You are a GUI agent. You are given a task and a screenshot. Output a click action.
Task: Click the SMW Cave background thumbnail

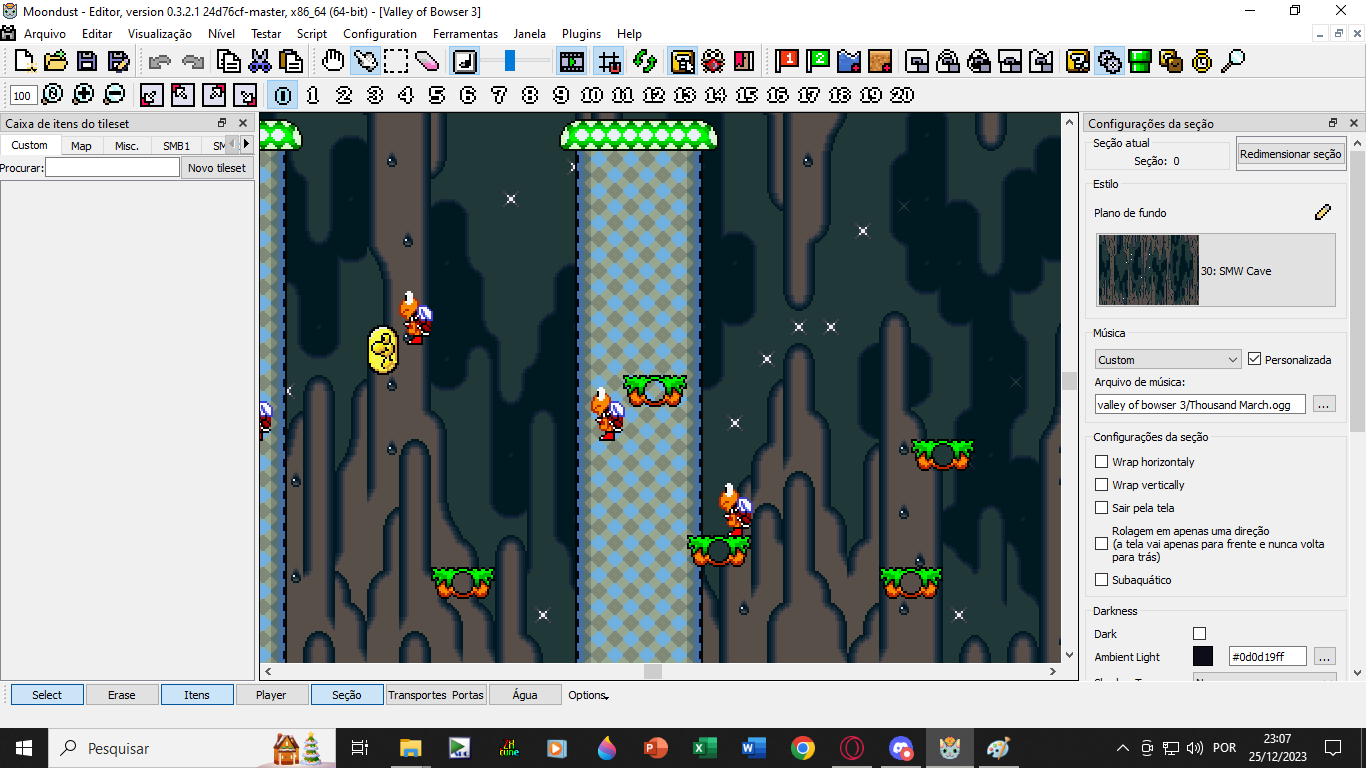[x=1149, y=270]
